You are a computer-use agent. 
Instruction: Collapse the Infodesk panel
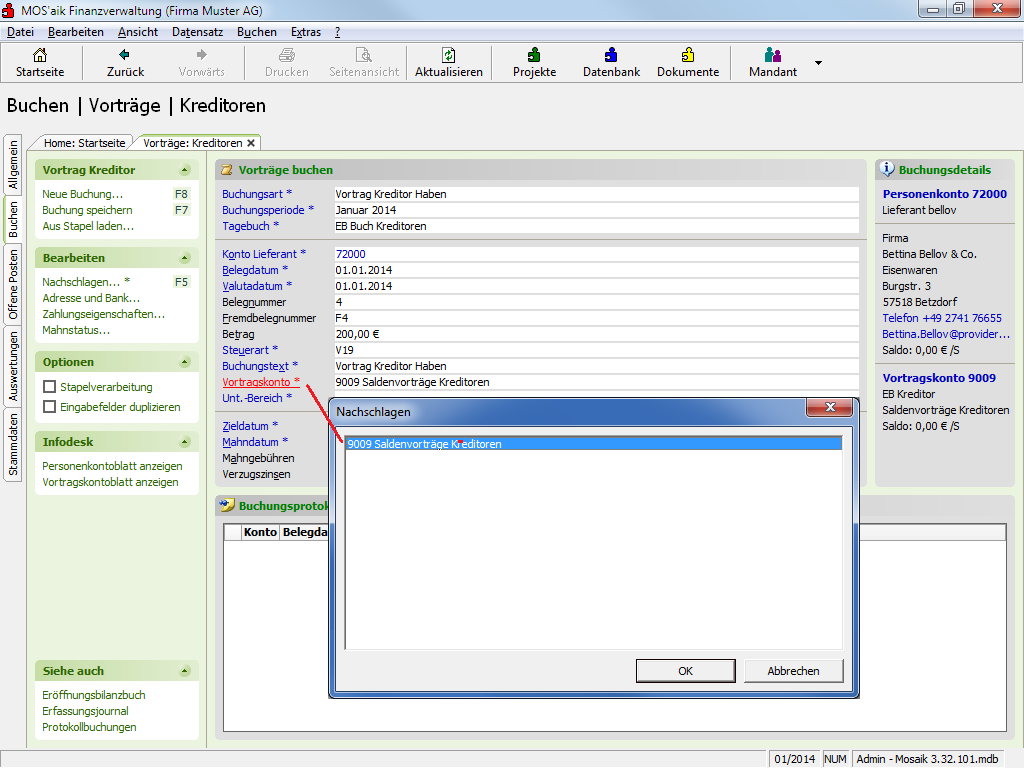185,442
